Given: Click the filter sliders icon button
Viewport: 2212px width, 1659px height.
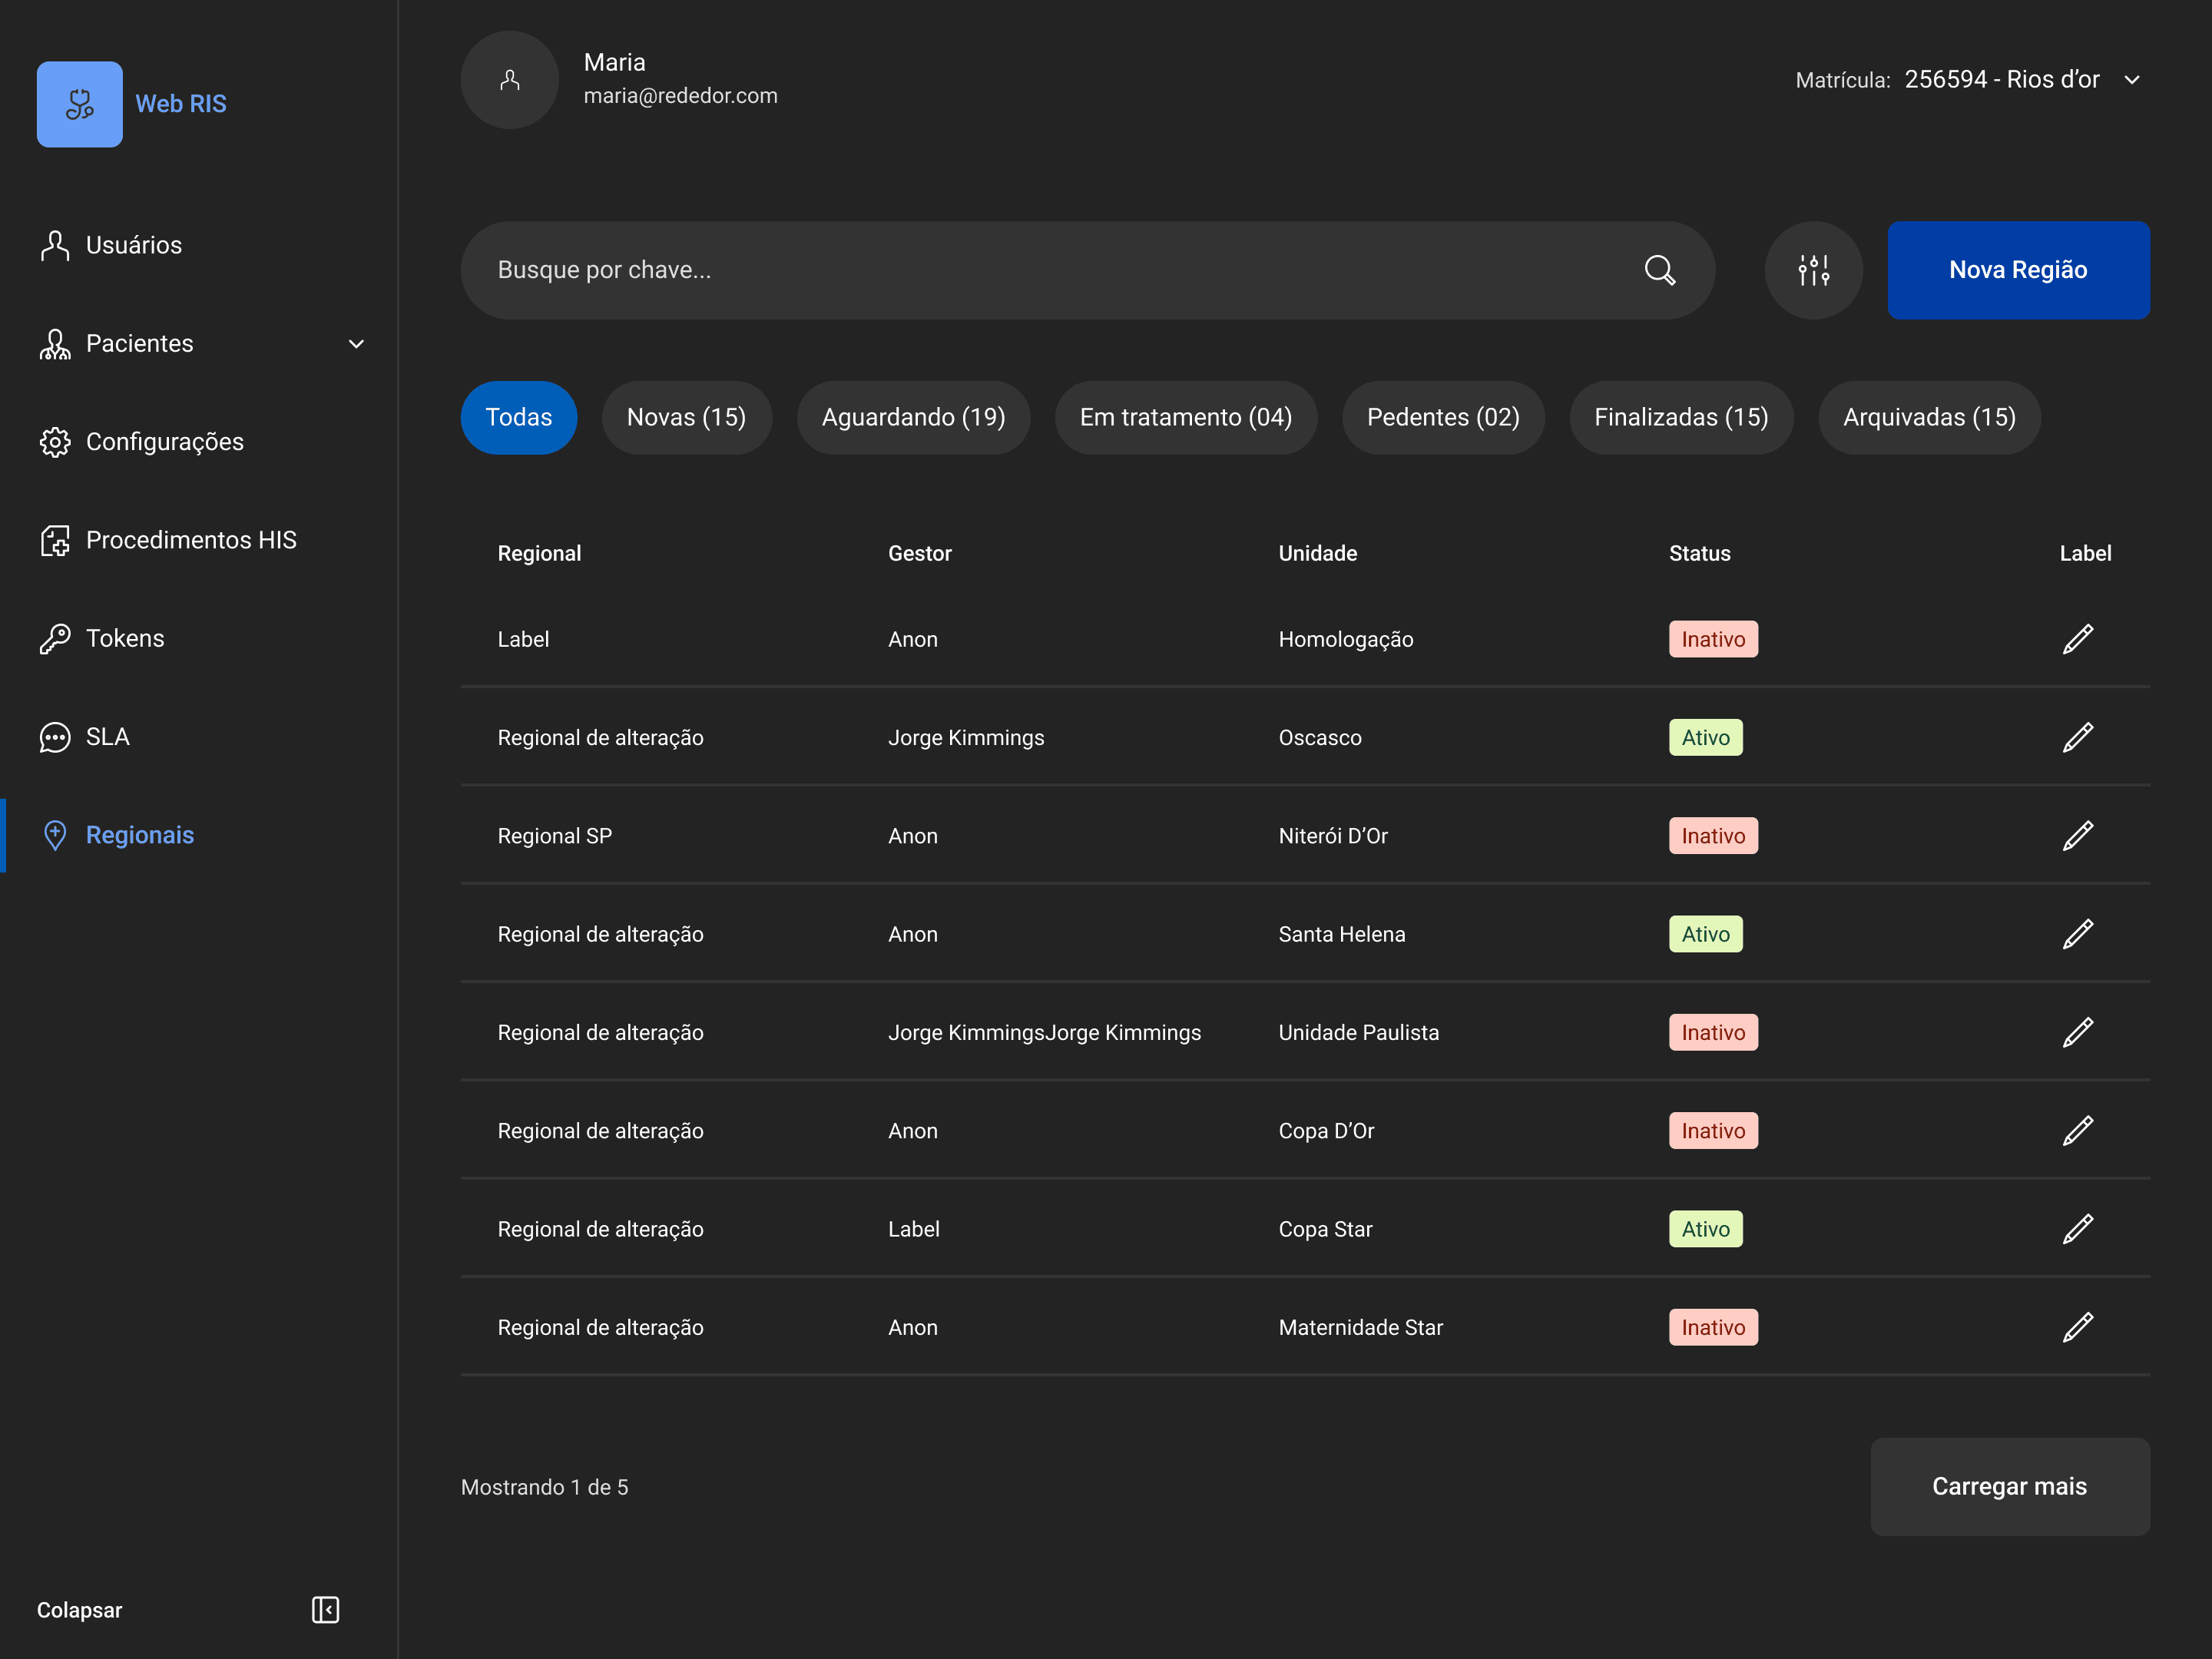Looking at the screenshot, I should [1813, 270].
